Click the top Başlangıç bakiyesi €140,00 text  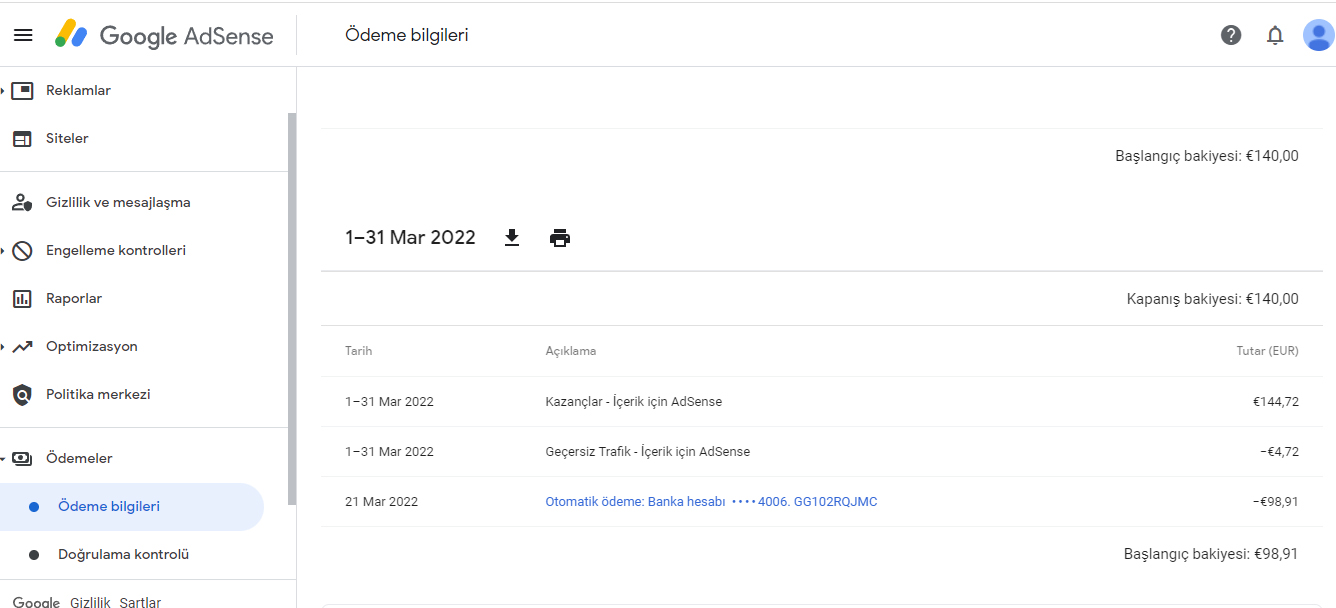[x=1207, y=156]
